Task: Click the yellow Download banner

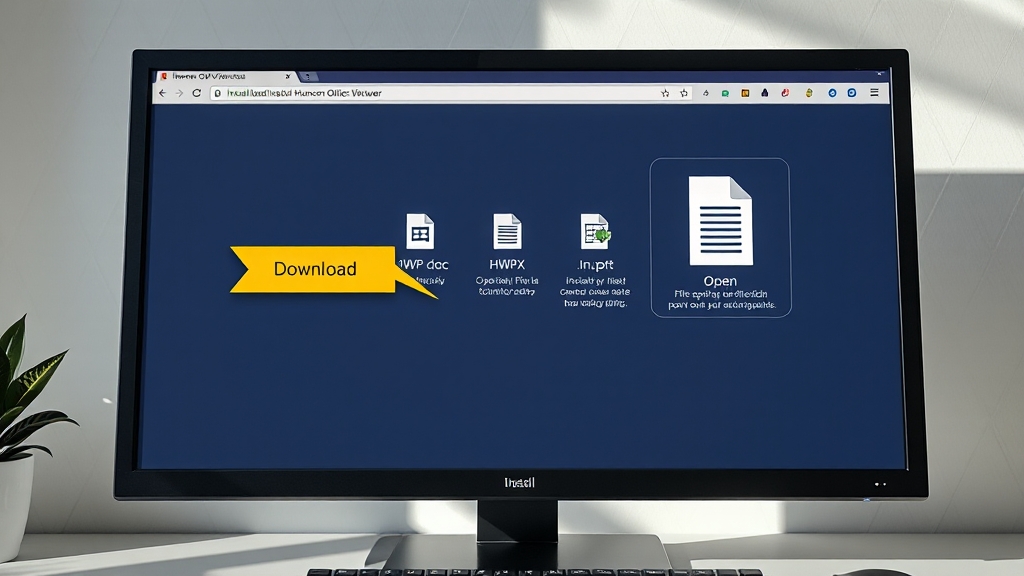Action: tap(315, 269)
